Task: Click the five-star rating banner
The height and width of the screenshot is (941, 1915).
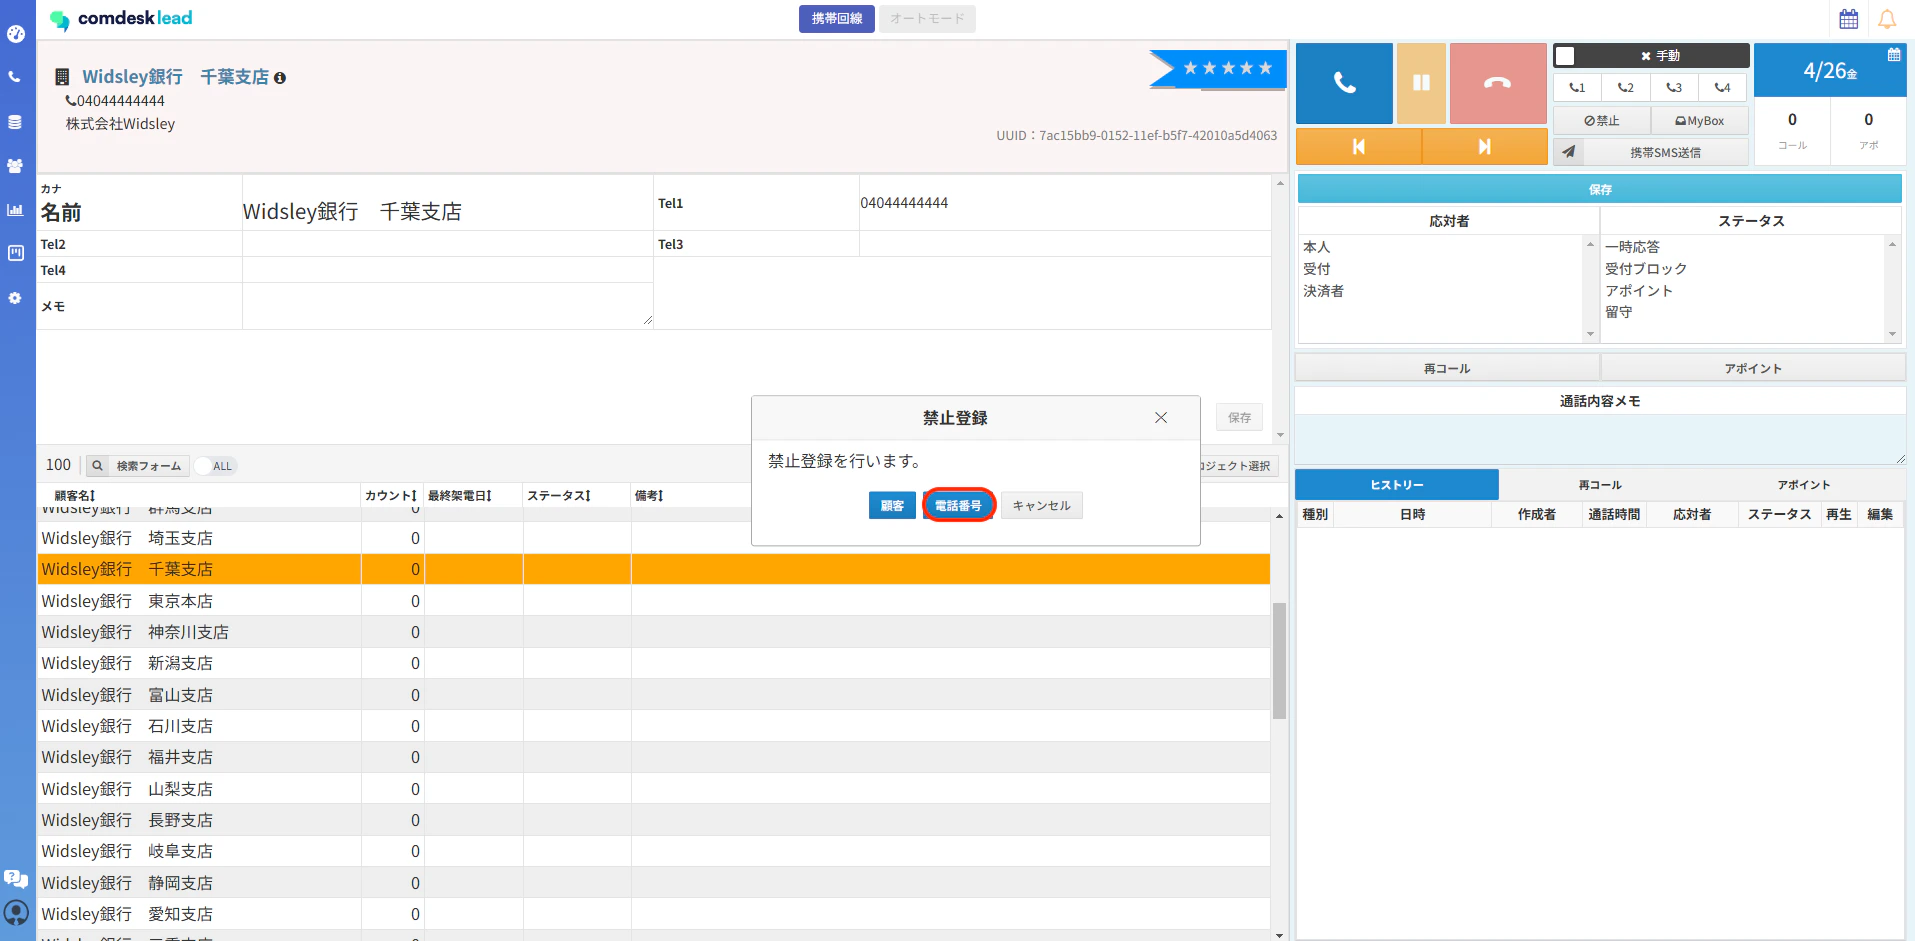Action: pyautogui.click(x=1218, y=68)
